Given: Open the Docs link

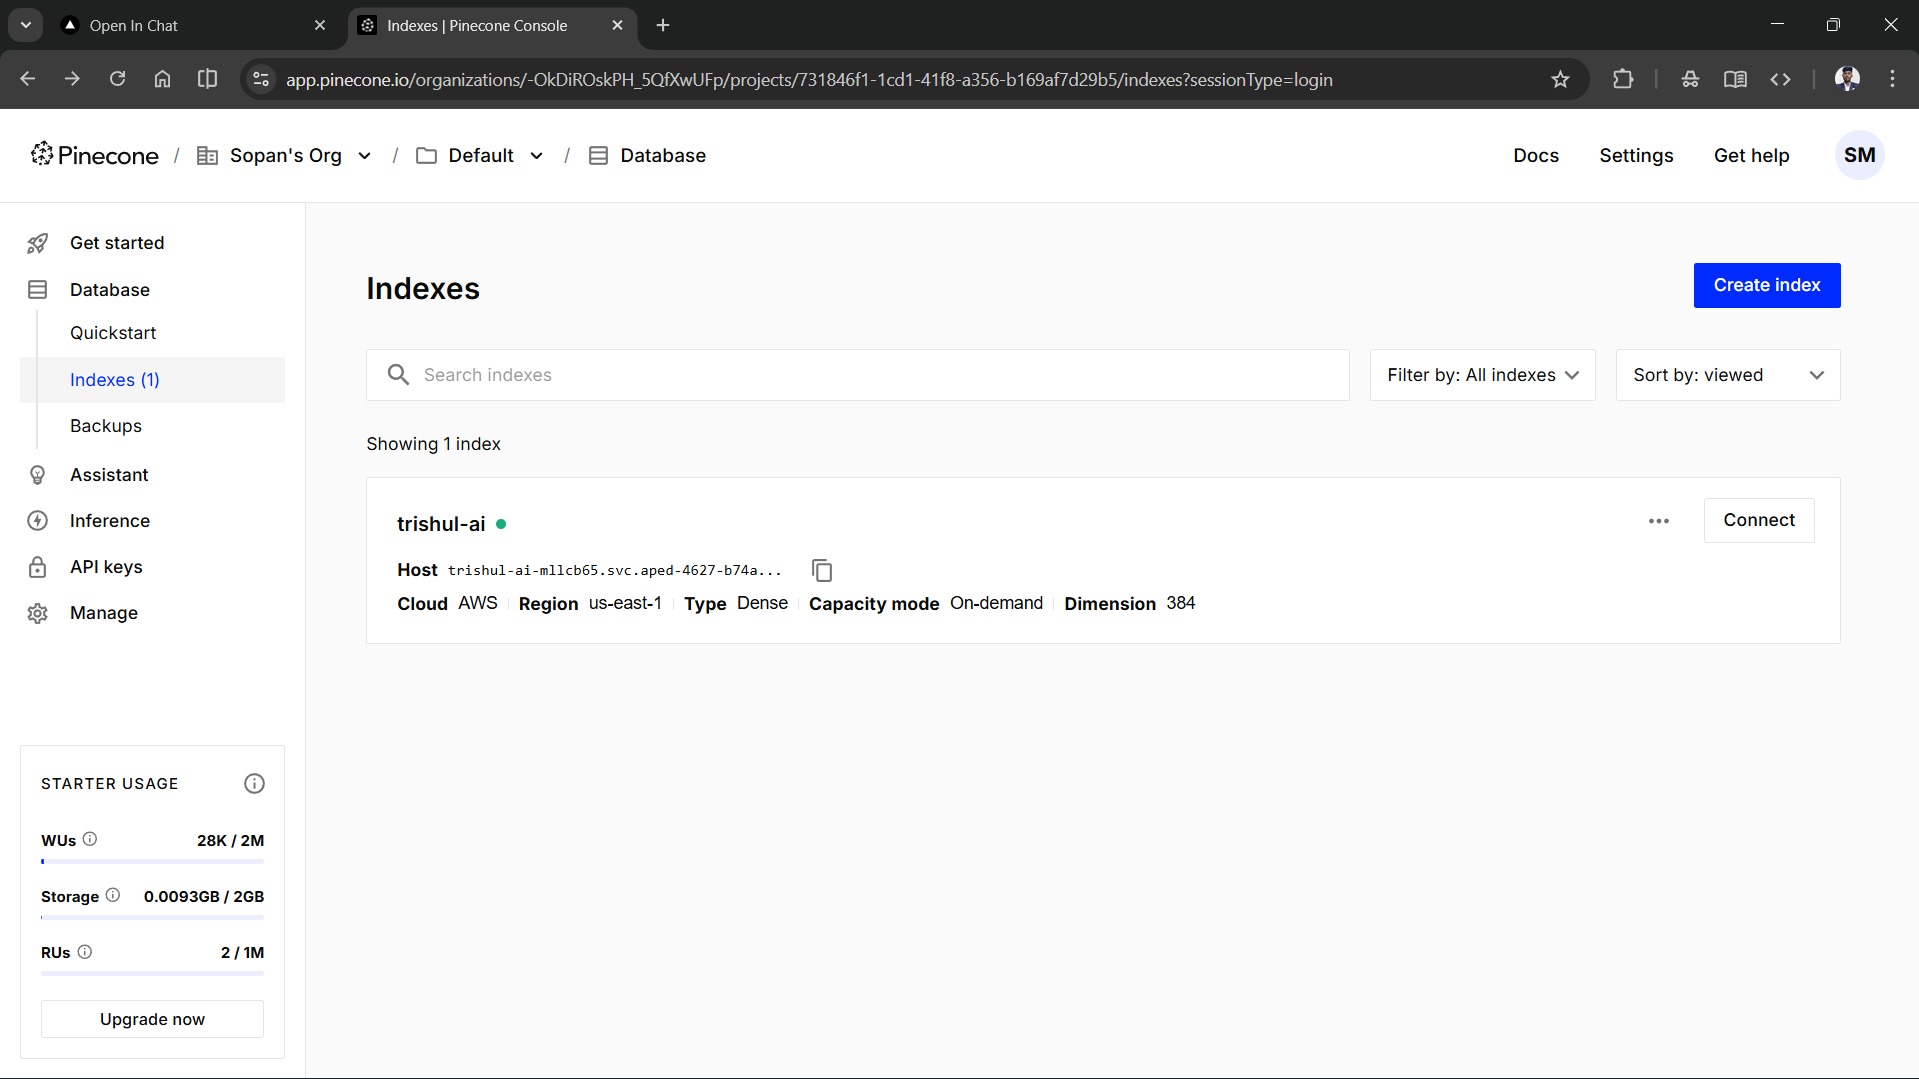Looking at the screenshot, I should [x=1536, y=155].
